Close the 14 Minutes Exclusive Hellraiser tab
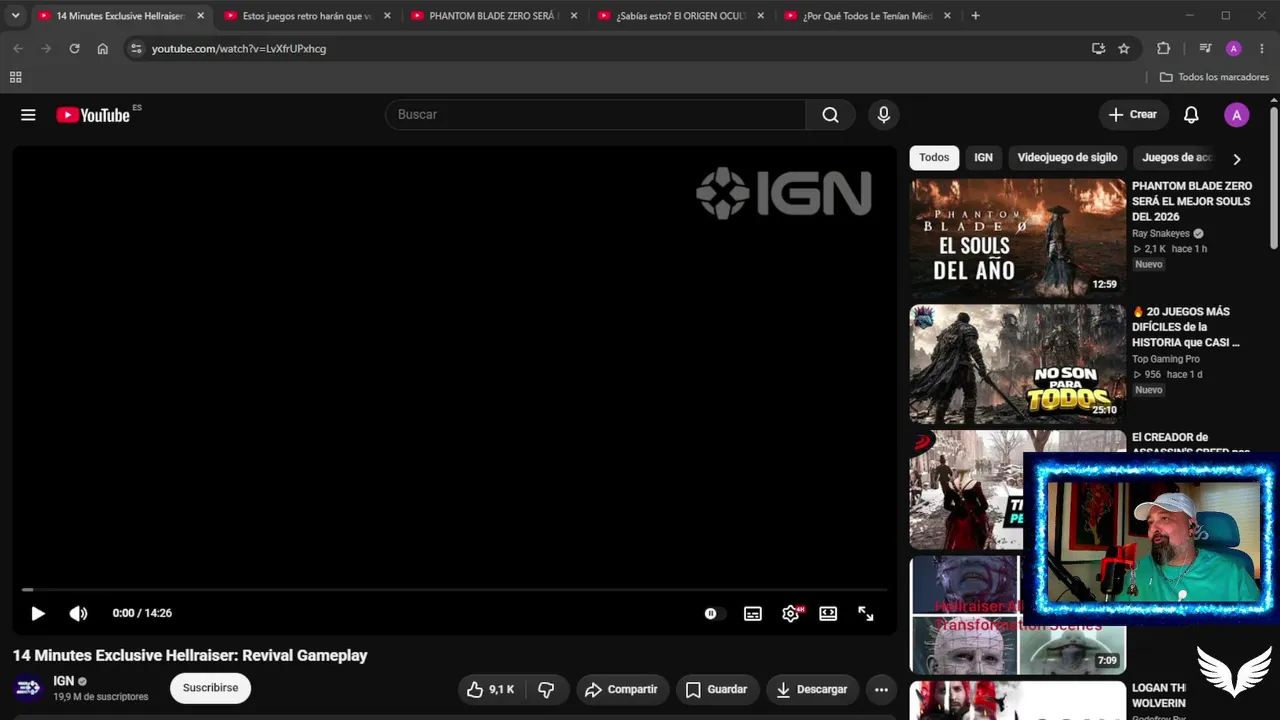Image resolution: width=1280 pixels, height=720 pixels. tap(200, 16)
